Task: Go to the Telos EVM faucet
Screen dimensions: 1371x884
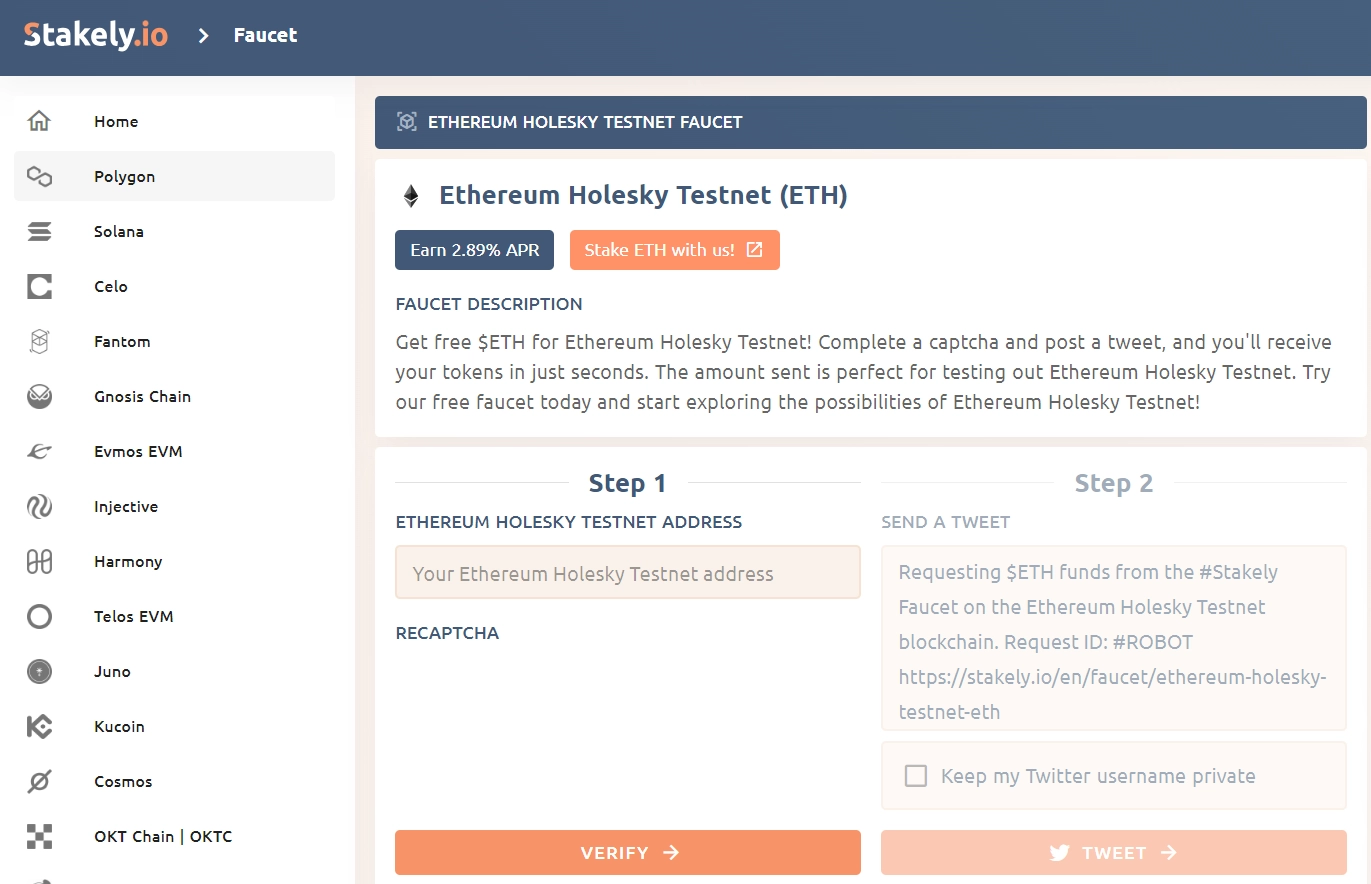Action: [x=133, y=617]
